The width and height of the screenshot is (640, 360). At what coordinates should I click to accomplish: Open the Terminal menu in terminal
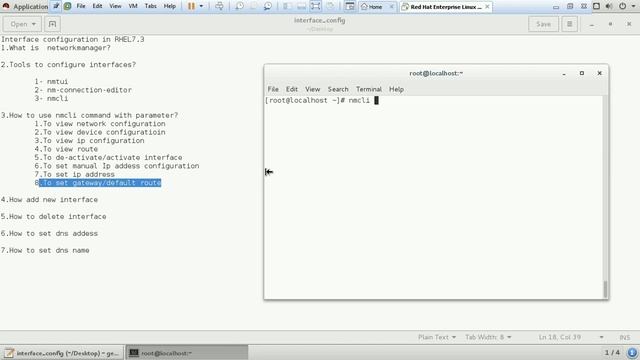[x=369, y=89]
